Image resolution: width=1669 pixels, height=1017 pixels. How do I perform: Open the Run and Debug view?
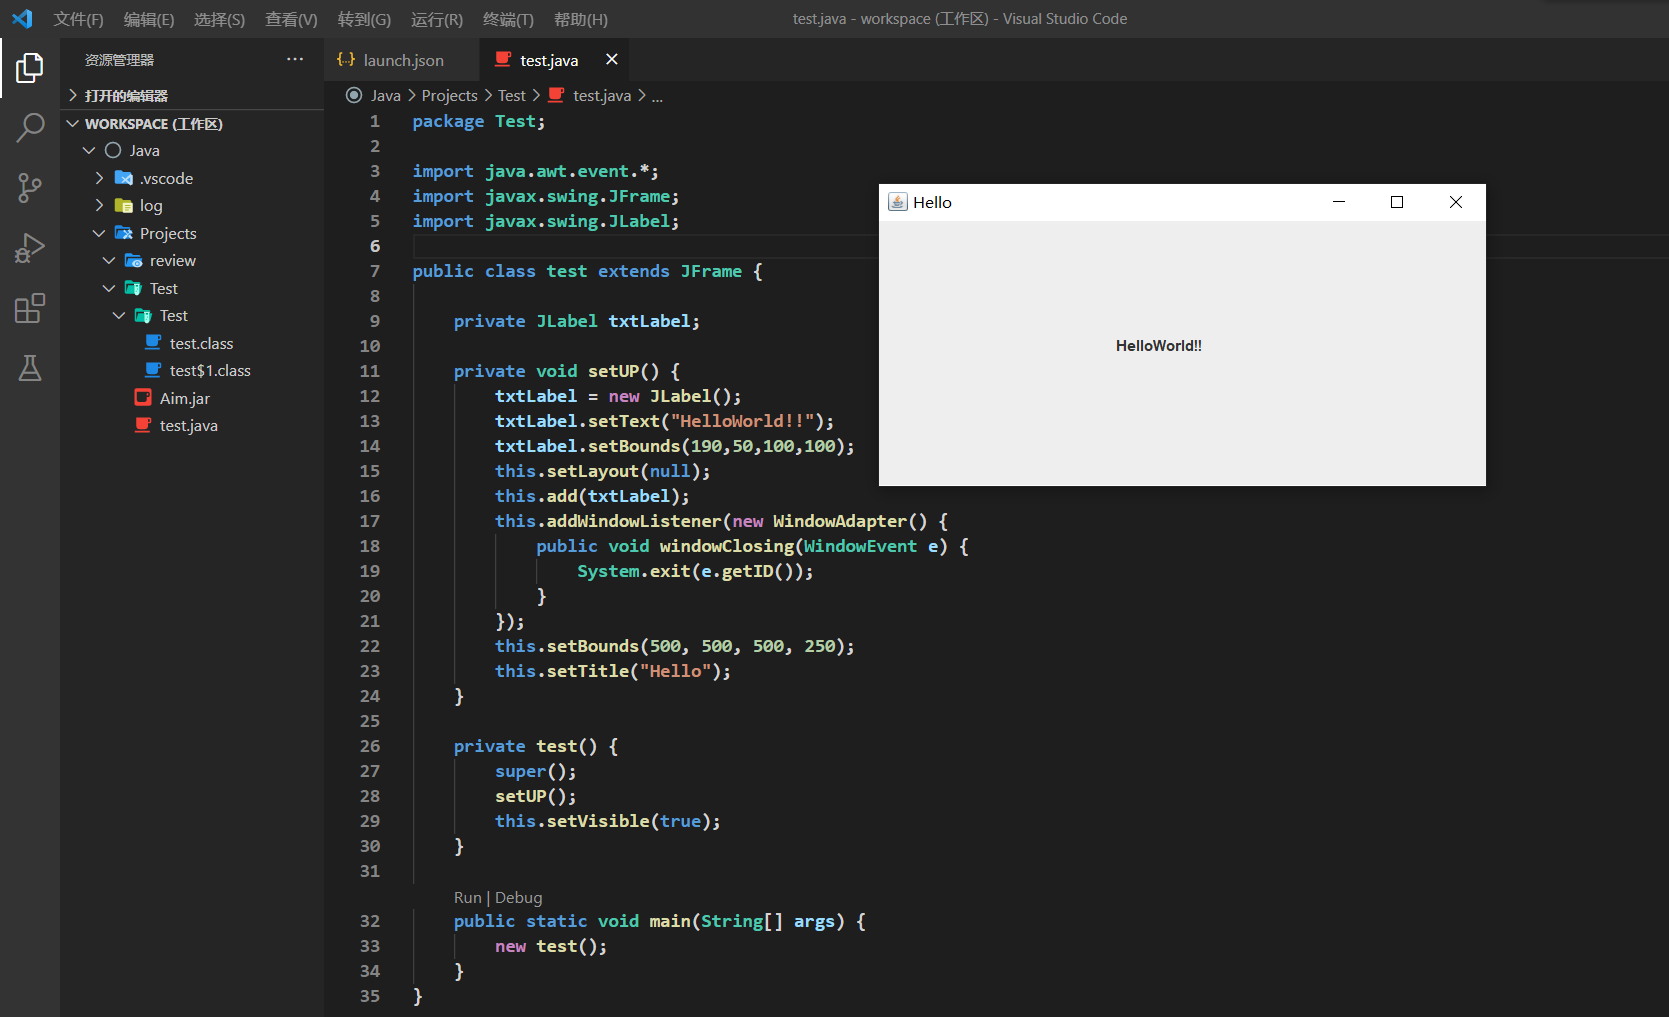point(30,248)
